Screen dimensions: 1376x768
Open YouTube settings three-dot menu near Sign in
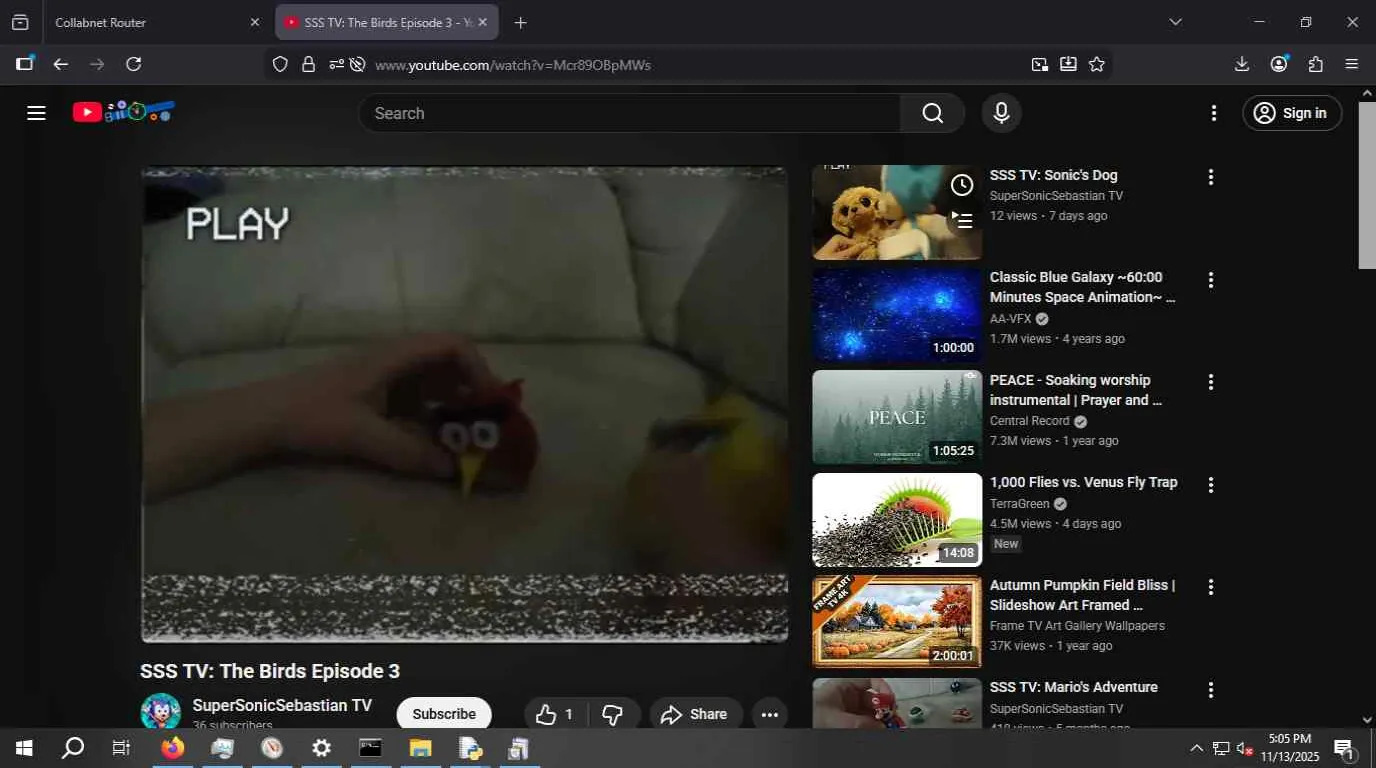tap(1214, 113)
